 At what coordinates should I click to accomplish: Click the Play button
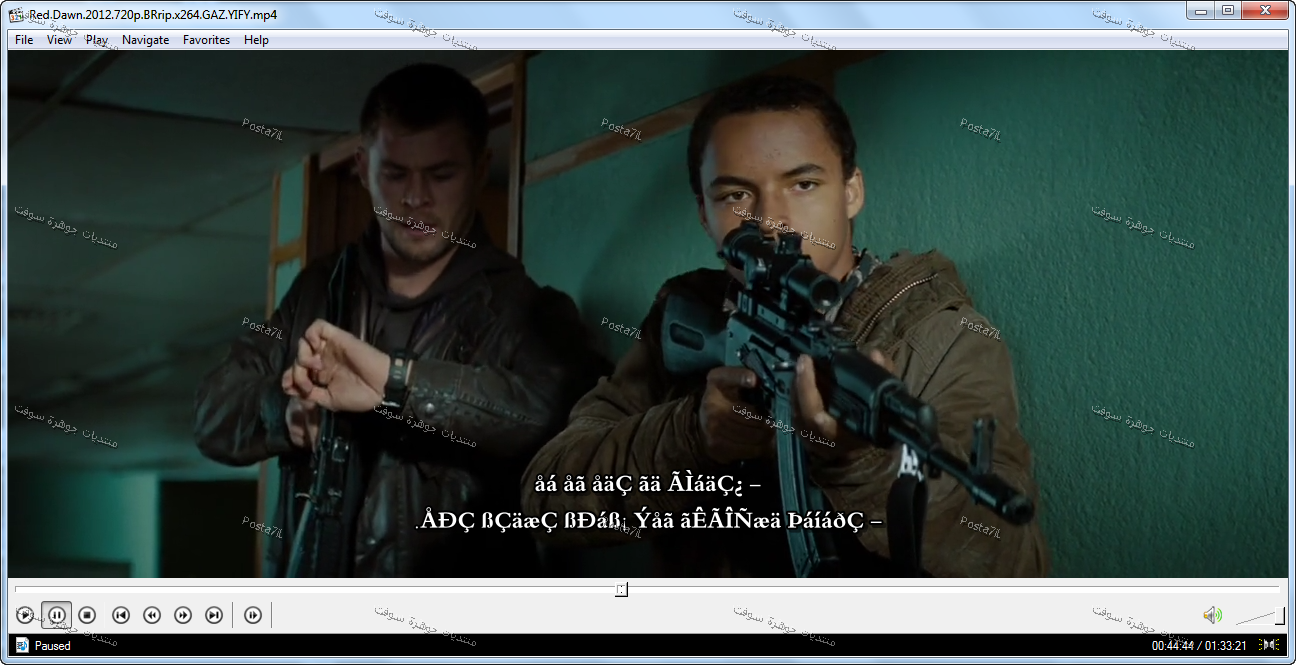[25, 615]
